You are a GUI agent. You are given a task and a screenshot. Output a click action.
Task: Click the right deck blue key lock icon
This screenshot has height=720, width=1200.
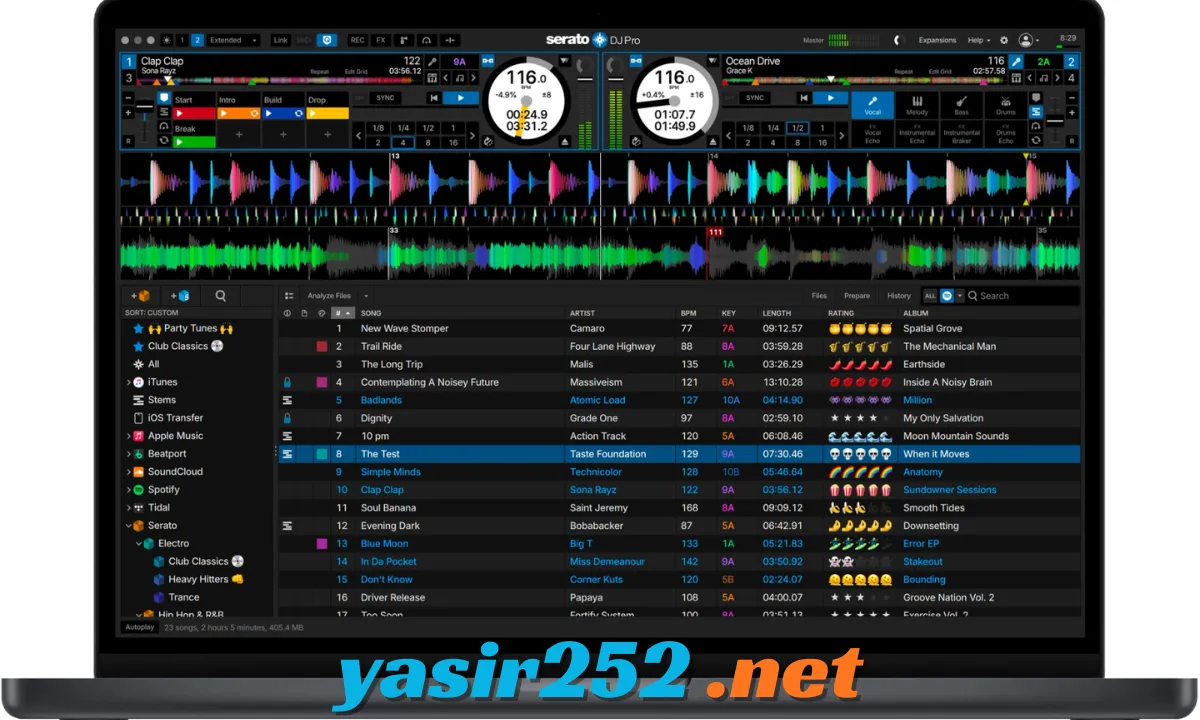coord(1016,62)
